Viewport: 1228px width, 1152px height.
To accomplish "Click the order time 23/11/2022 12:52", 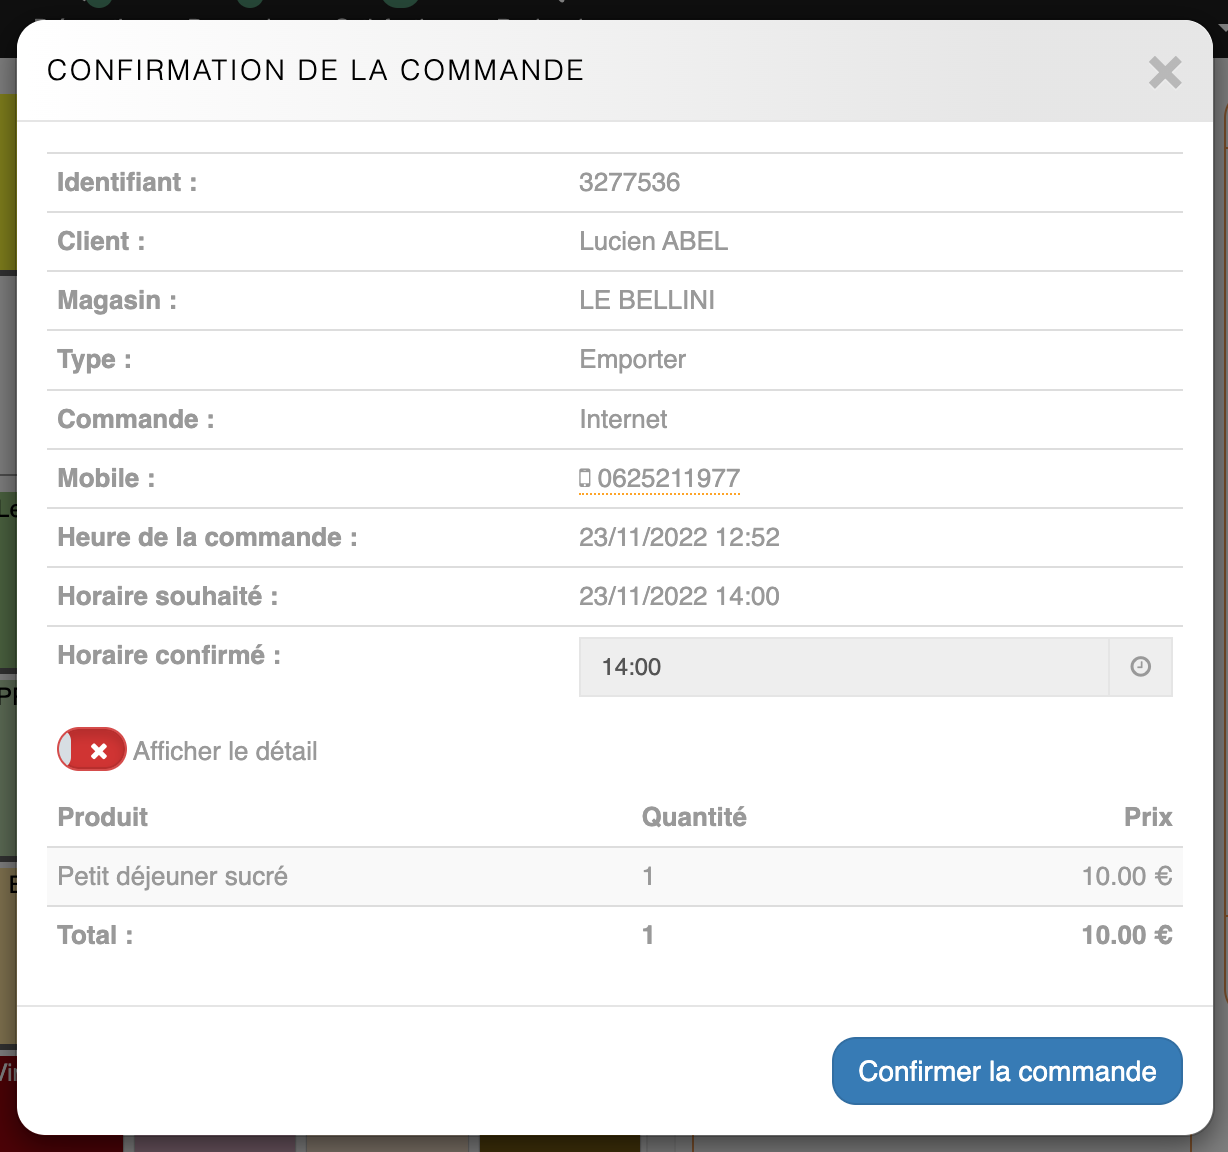I will [x=679, y=537].
